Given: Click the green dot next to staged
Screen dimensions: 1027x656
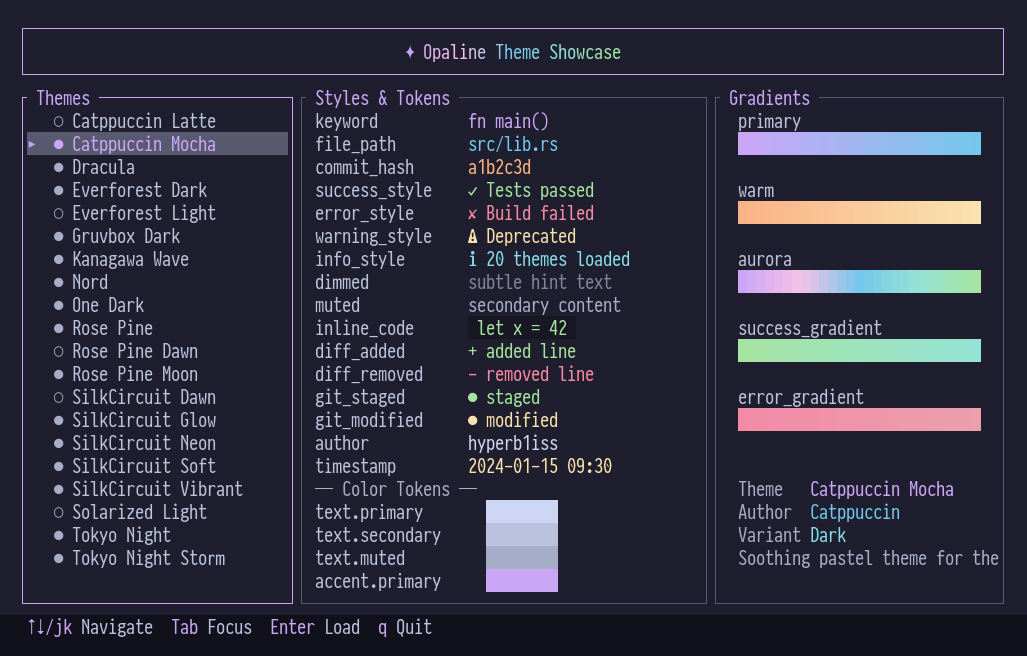Looking at the screenshot, I should click(x=473, y=397).
